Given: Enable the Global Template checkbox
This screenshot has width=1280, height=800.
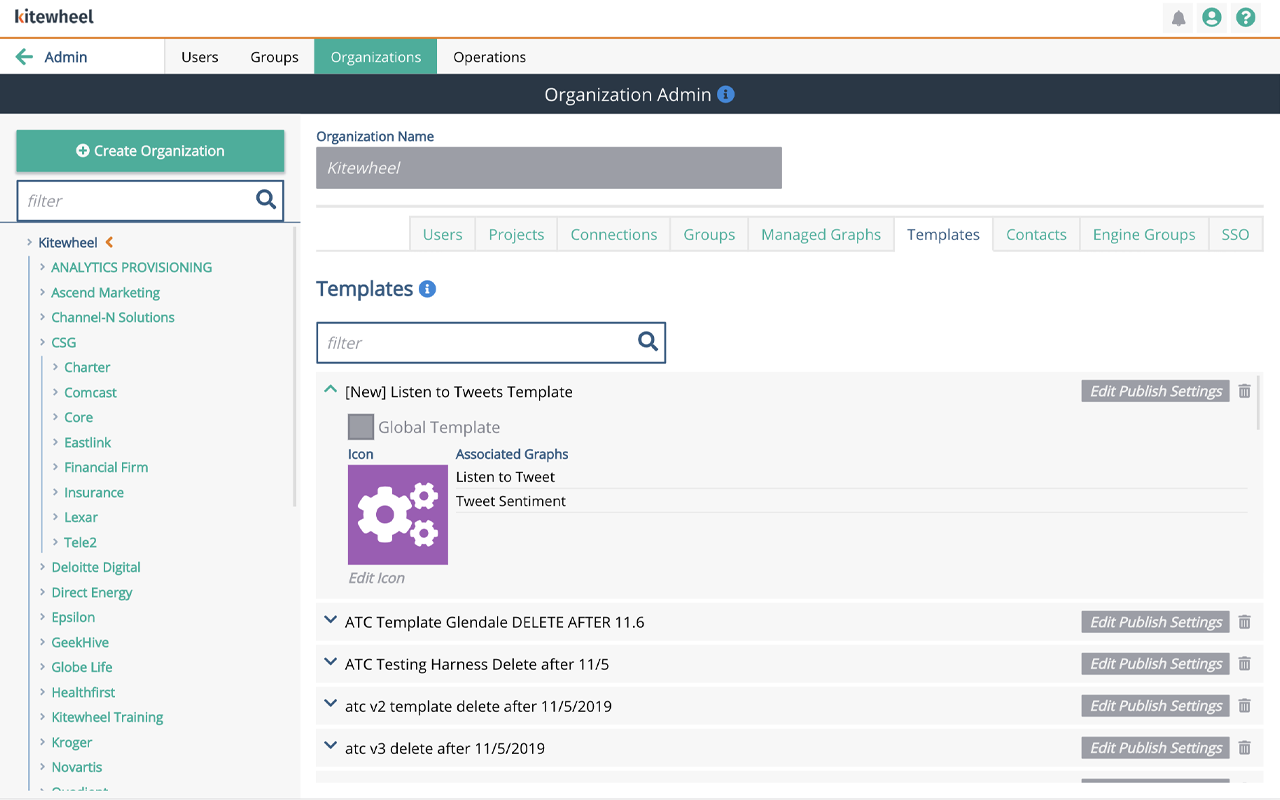Looking at the screenshot, I should tap(361, 427).
